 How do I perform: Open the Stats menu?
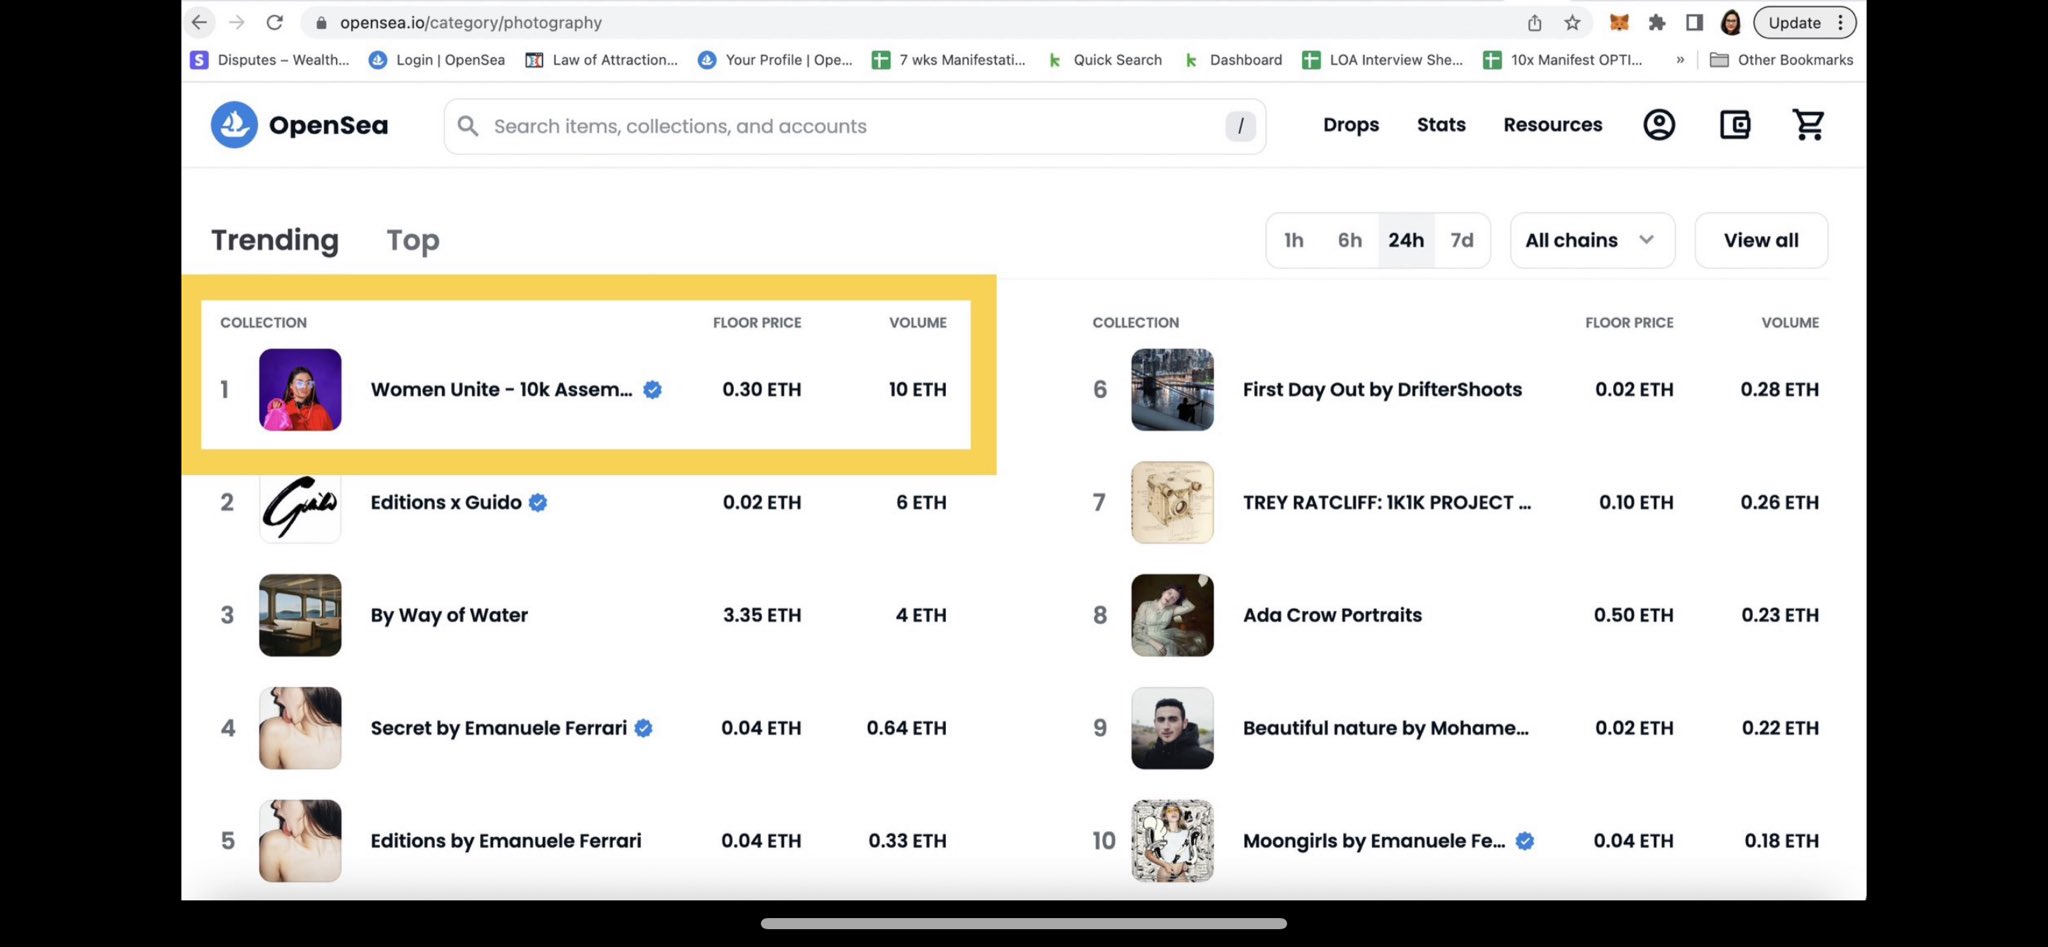pyautogui.click(x=1441, y=125)
